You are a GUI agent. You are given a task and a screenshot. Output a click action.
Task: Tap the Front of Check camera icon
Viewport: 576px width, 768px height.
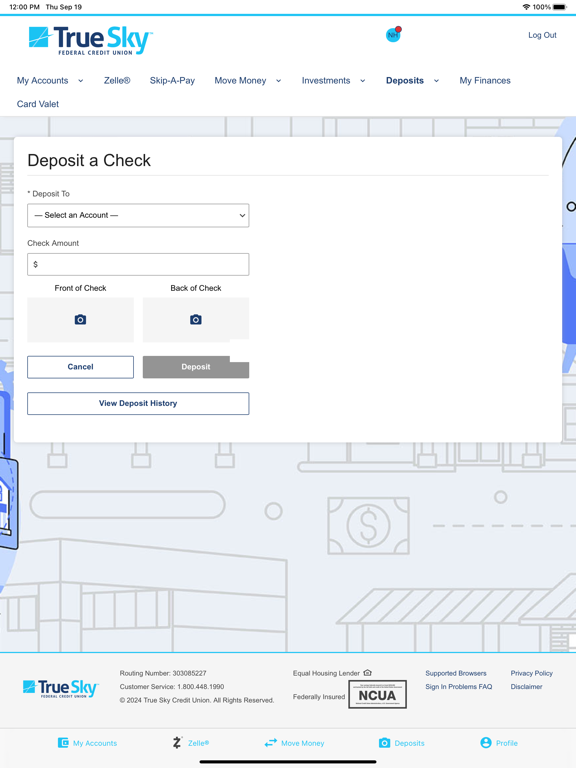click(80, 320)
